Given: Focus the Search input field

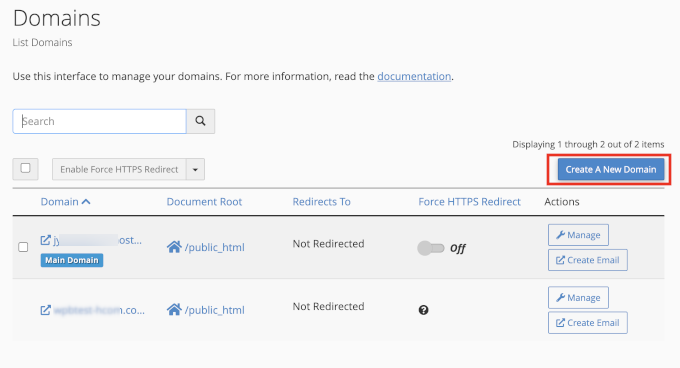Looking at the screenshot, I should click(x=99, y=121).
